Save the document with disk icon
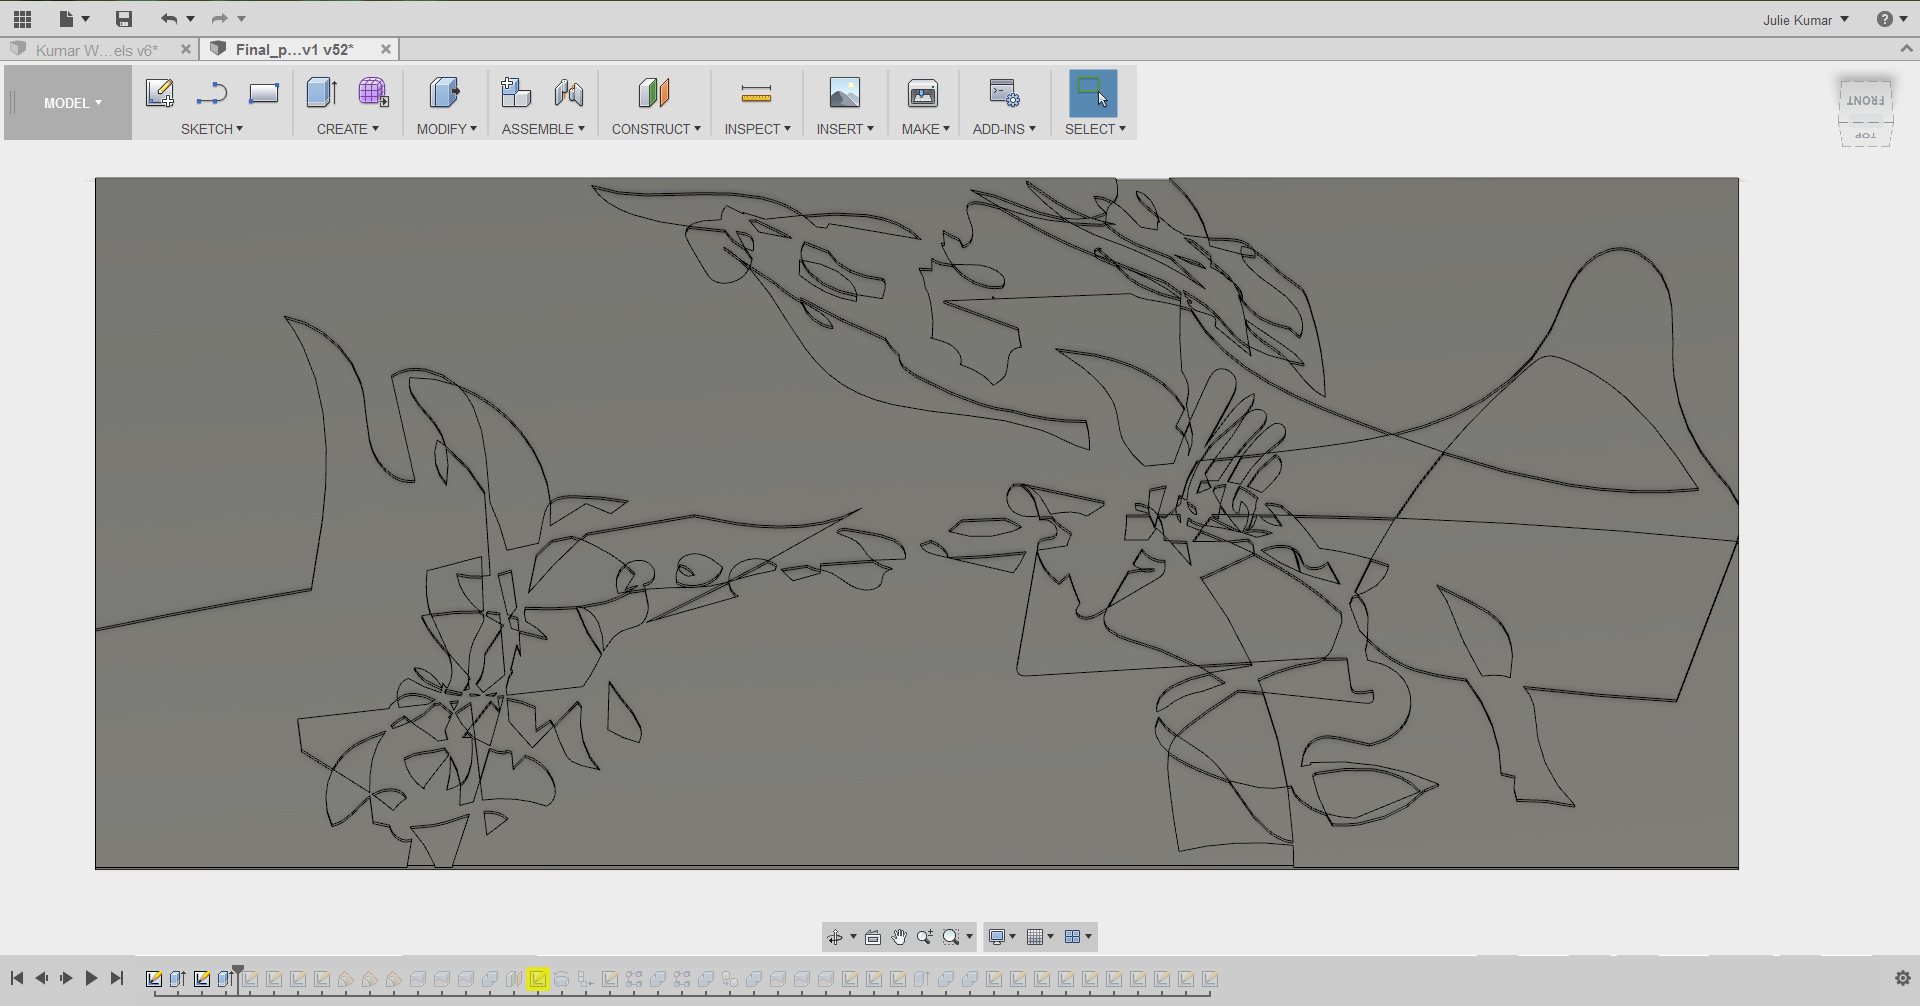The image size is (1920, 1006). (124, 19)
